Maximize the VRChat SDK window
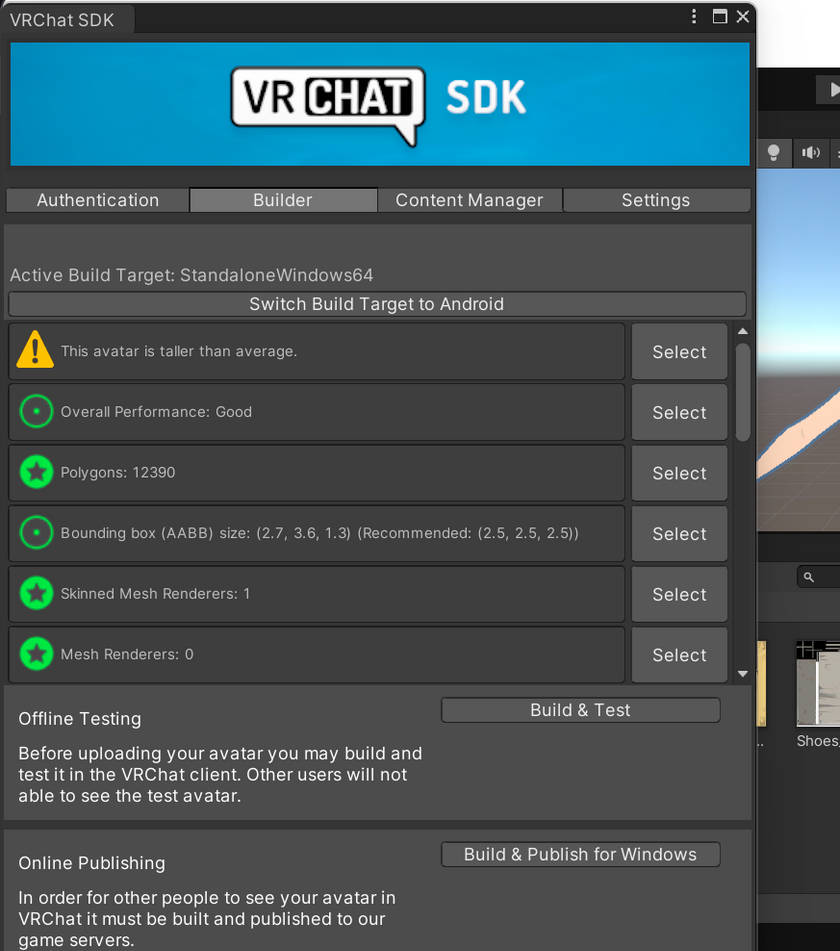 coord(719,16)
